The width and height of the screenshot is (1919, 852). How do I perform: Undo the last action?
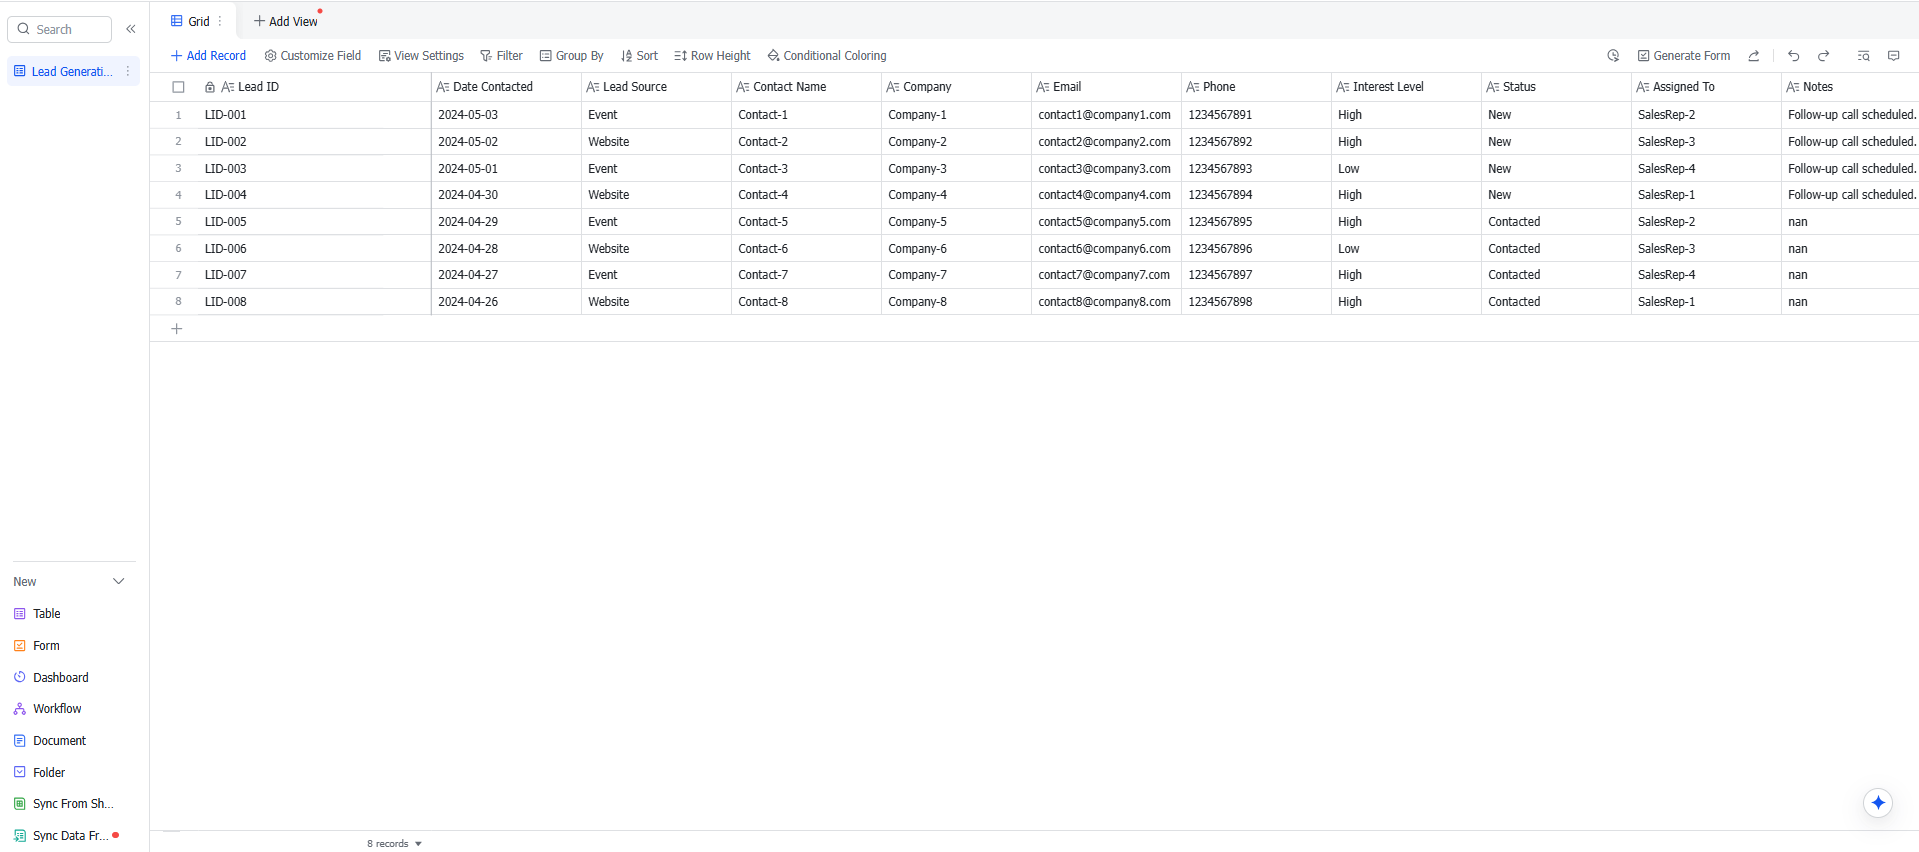point(1794,56)
